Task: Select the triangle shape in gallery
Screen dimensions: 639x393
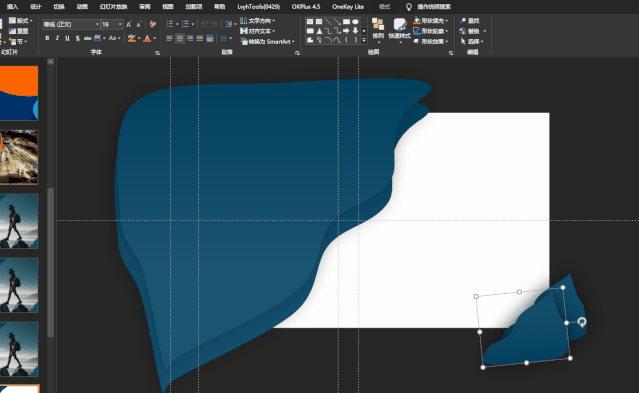Action: (x=320, y=31)
